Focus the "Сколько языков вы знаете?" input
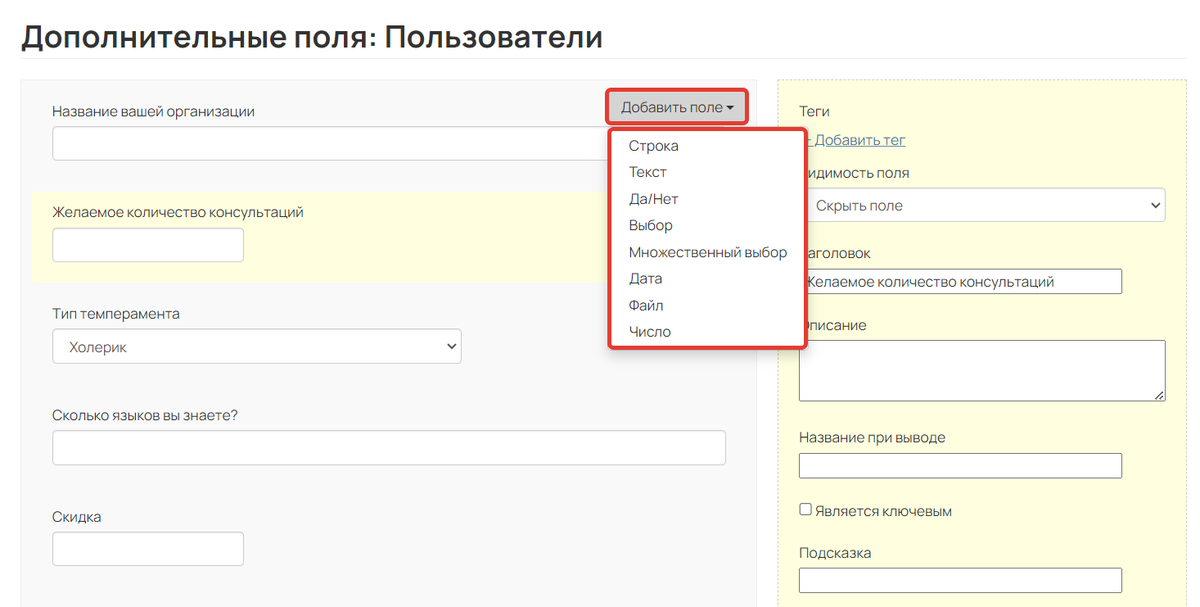1200x607 pixels. point(389,448)
